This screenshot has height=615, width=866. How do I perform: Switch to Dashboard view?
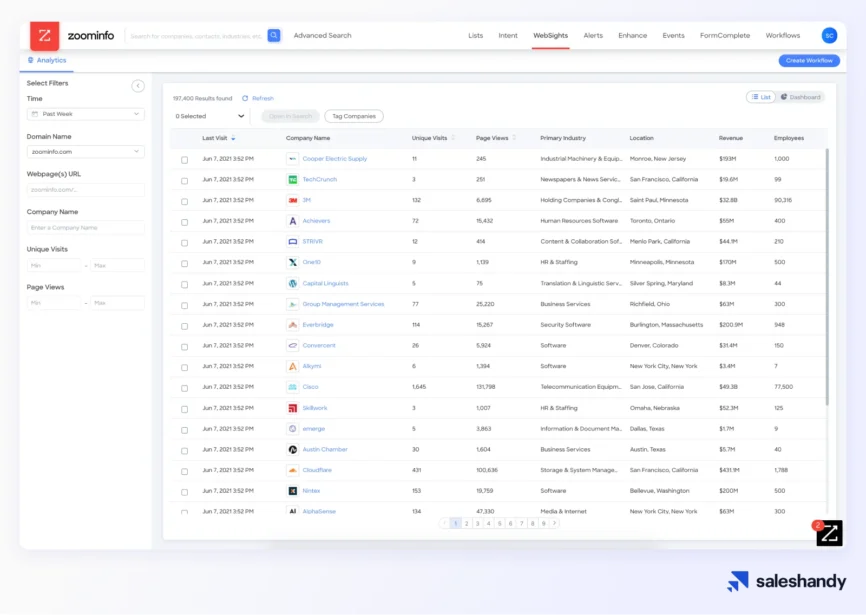(800, 97)
